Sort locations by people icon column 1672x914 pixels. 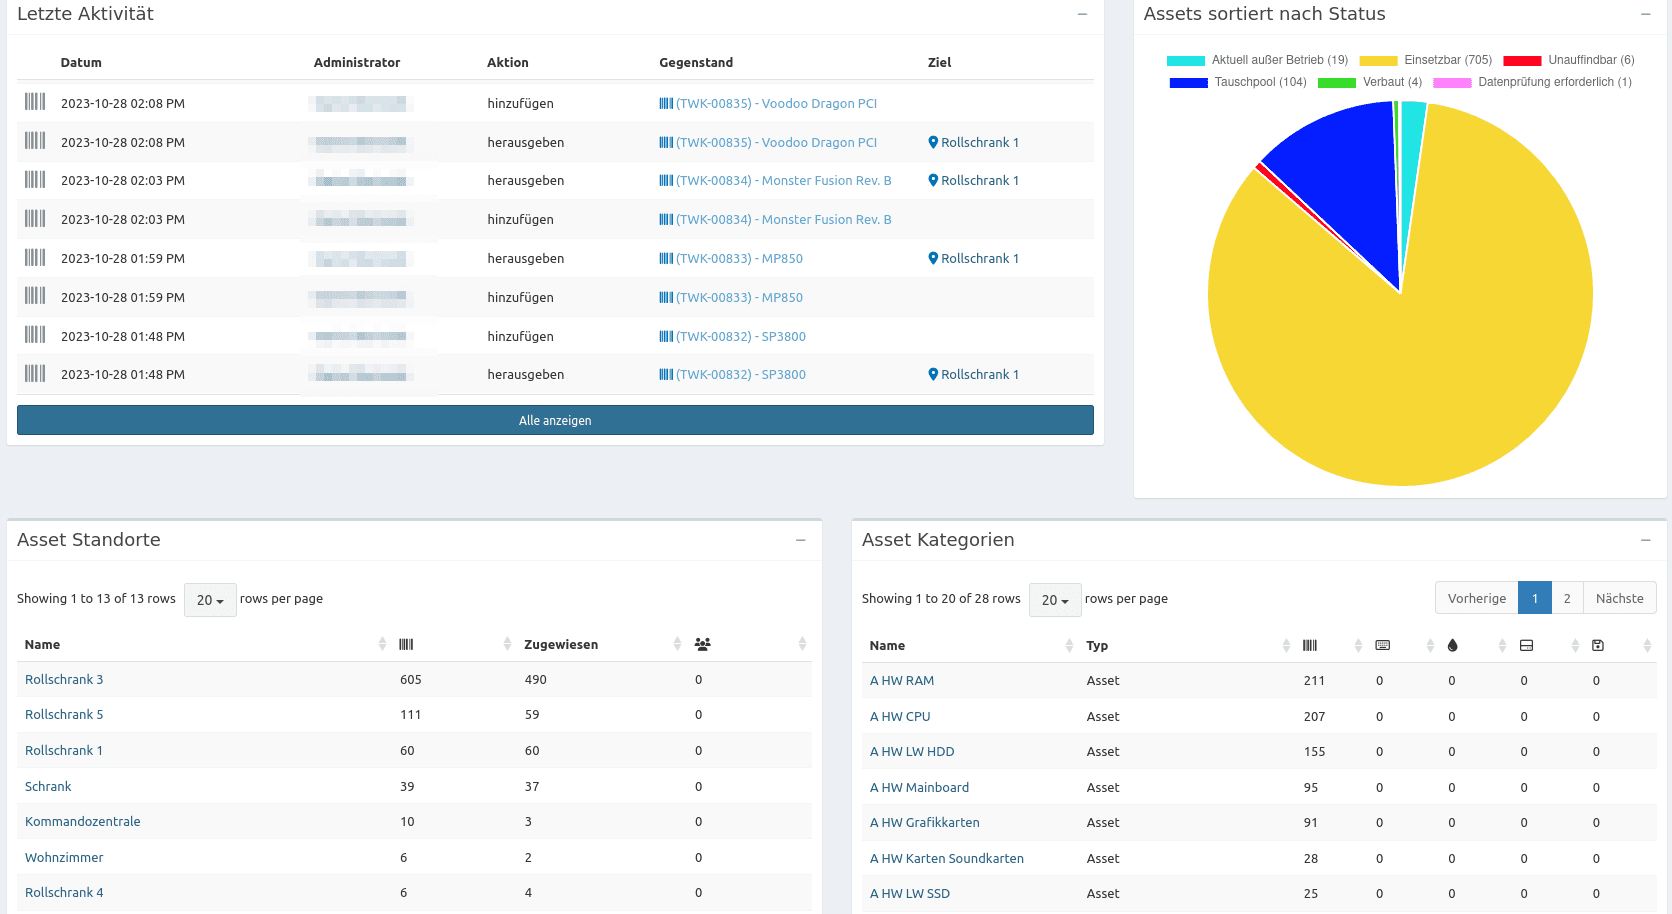749,644
